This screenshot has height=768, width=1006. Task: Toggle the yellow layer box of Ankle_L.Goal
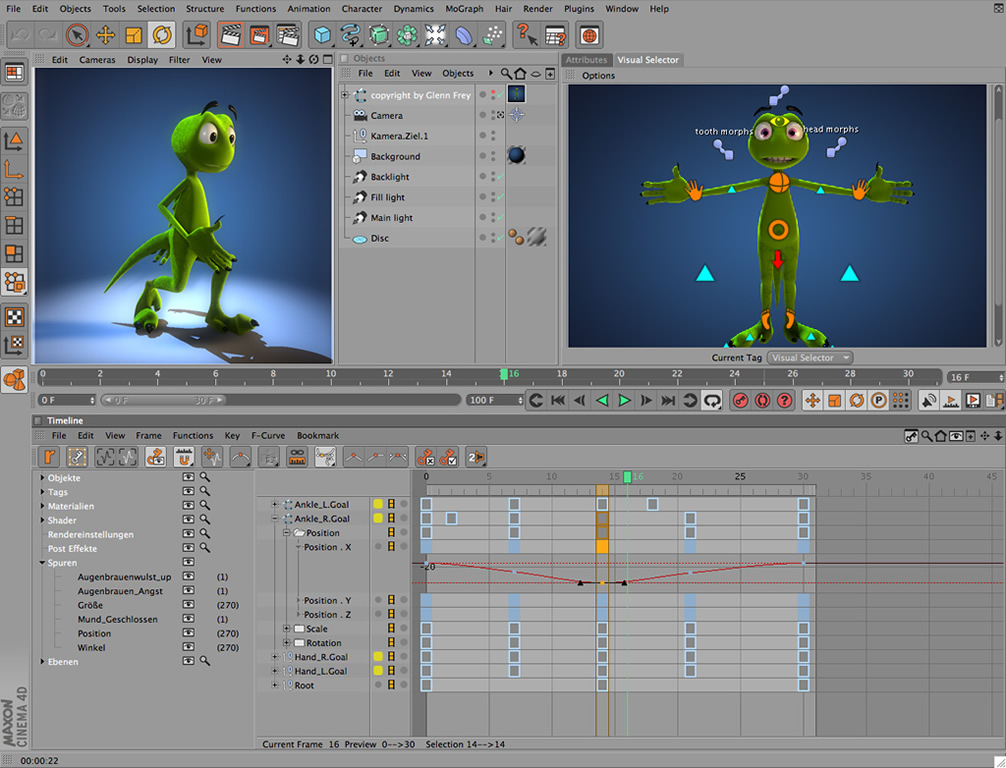pos(378,505)
